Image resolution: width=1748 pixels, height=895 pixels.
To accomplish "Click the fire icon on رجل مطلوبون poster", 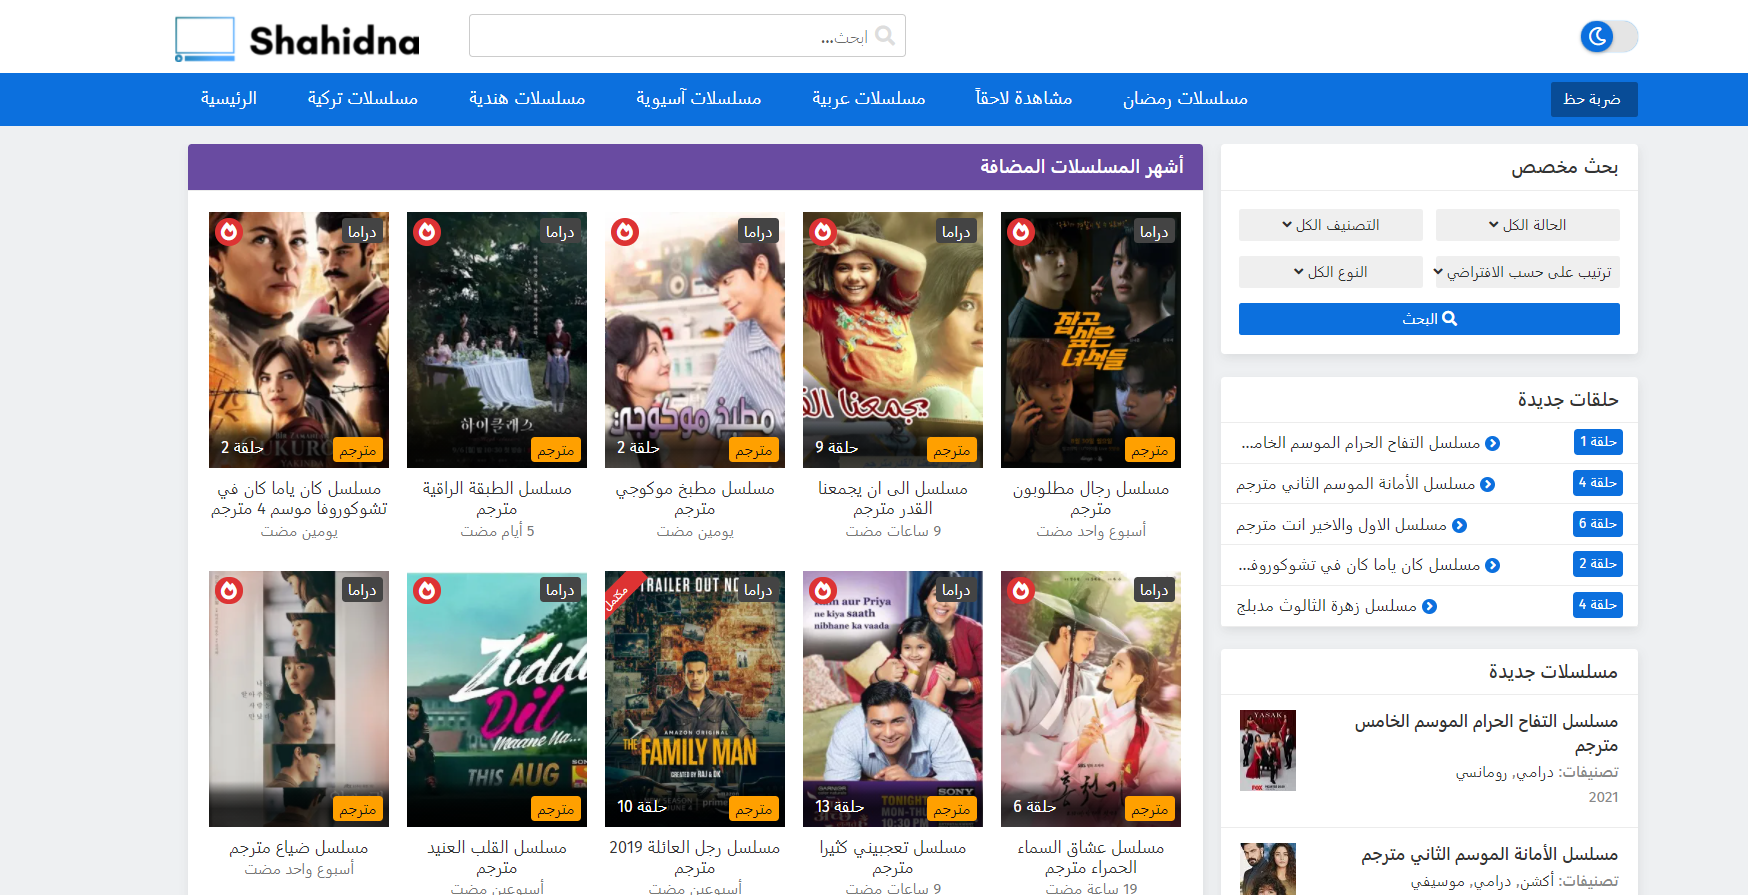I will (1021, 232).
